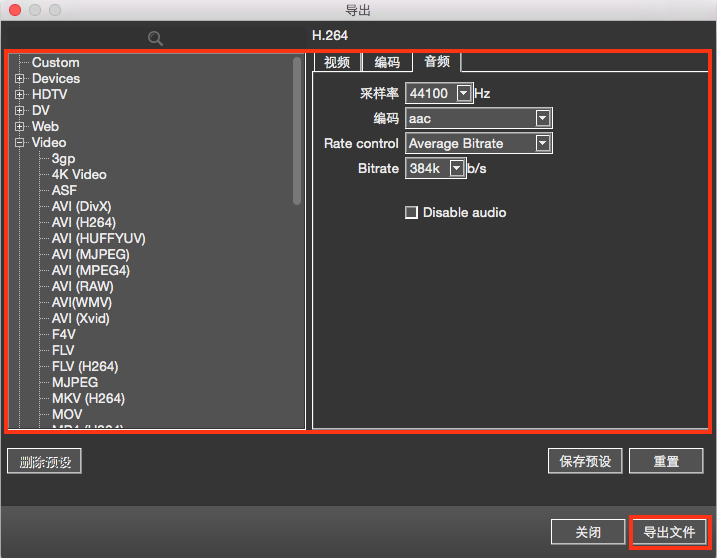The image size is (717, 558).
Task: Click the 导出文件 button
Action: tap(669, 532)
